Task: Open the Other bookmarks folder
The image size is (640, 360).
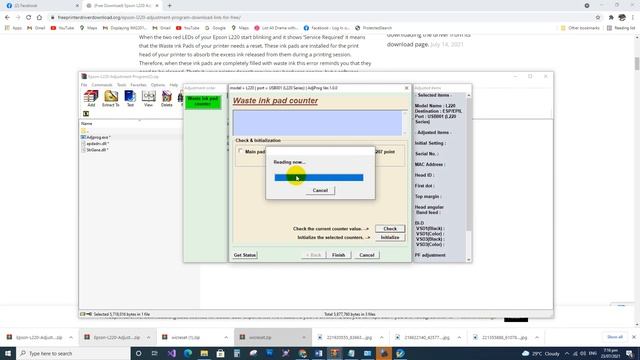Action: coord(580,28)
